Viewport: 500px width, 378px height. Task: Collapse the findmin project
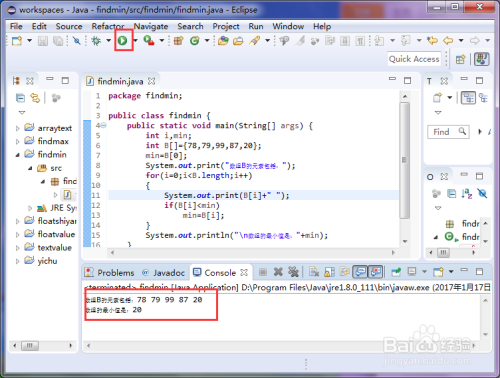[17, 155]
